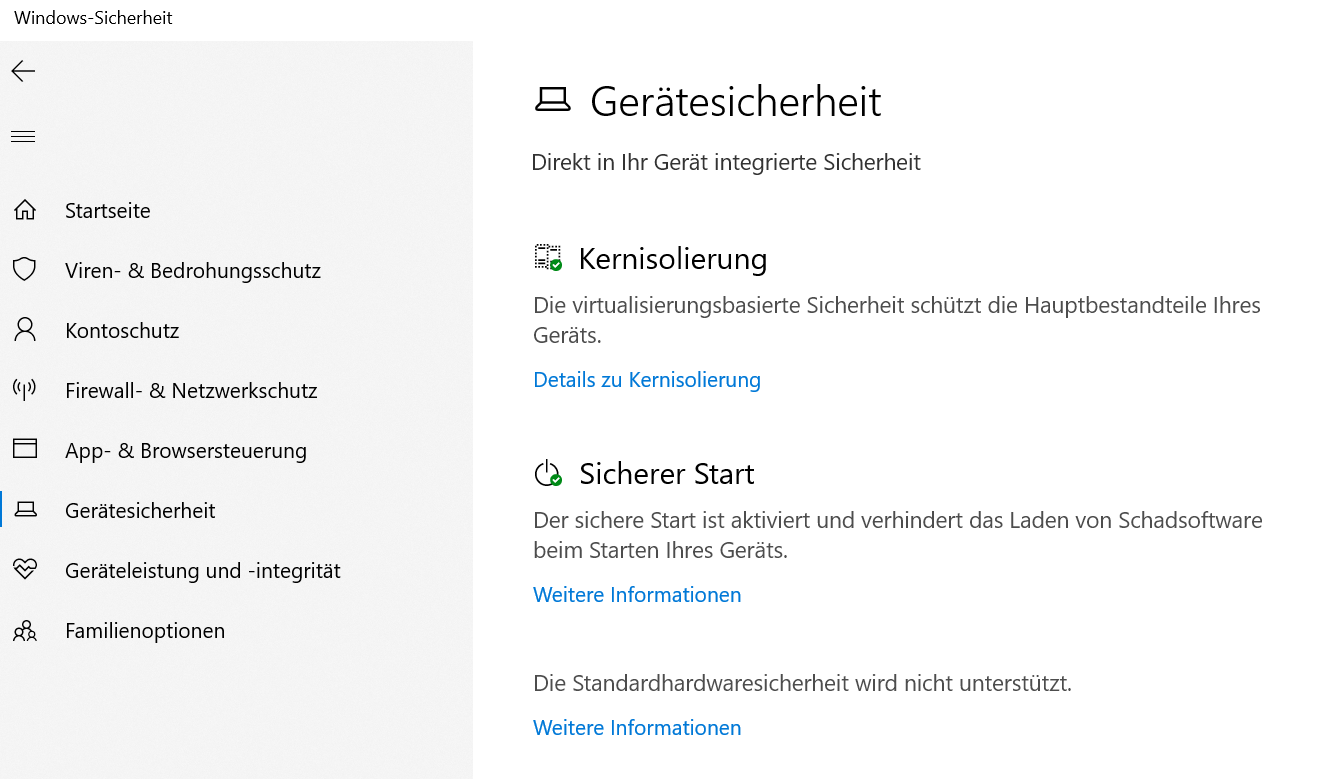This screenshot has width=1337, height=779.
Task: Click the Startseite home icon
Action: pyautogui.click(x=25, y=210)
